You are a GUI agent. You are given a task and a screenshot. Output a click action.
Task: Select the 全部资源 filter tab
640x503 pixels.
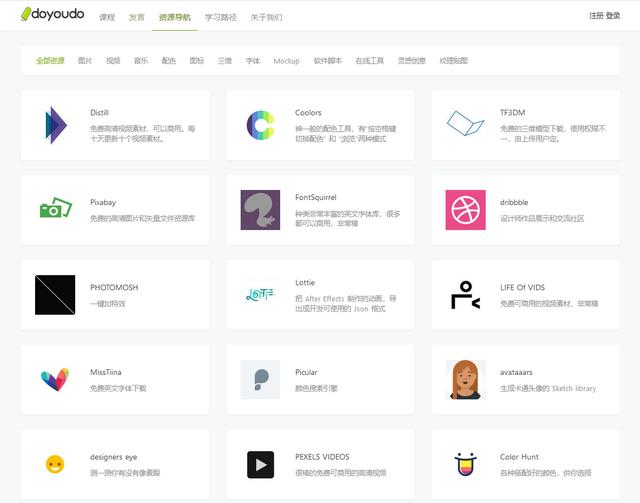(50, 60)
